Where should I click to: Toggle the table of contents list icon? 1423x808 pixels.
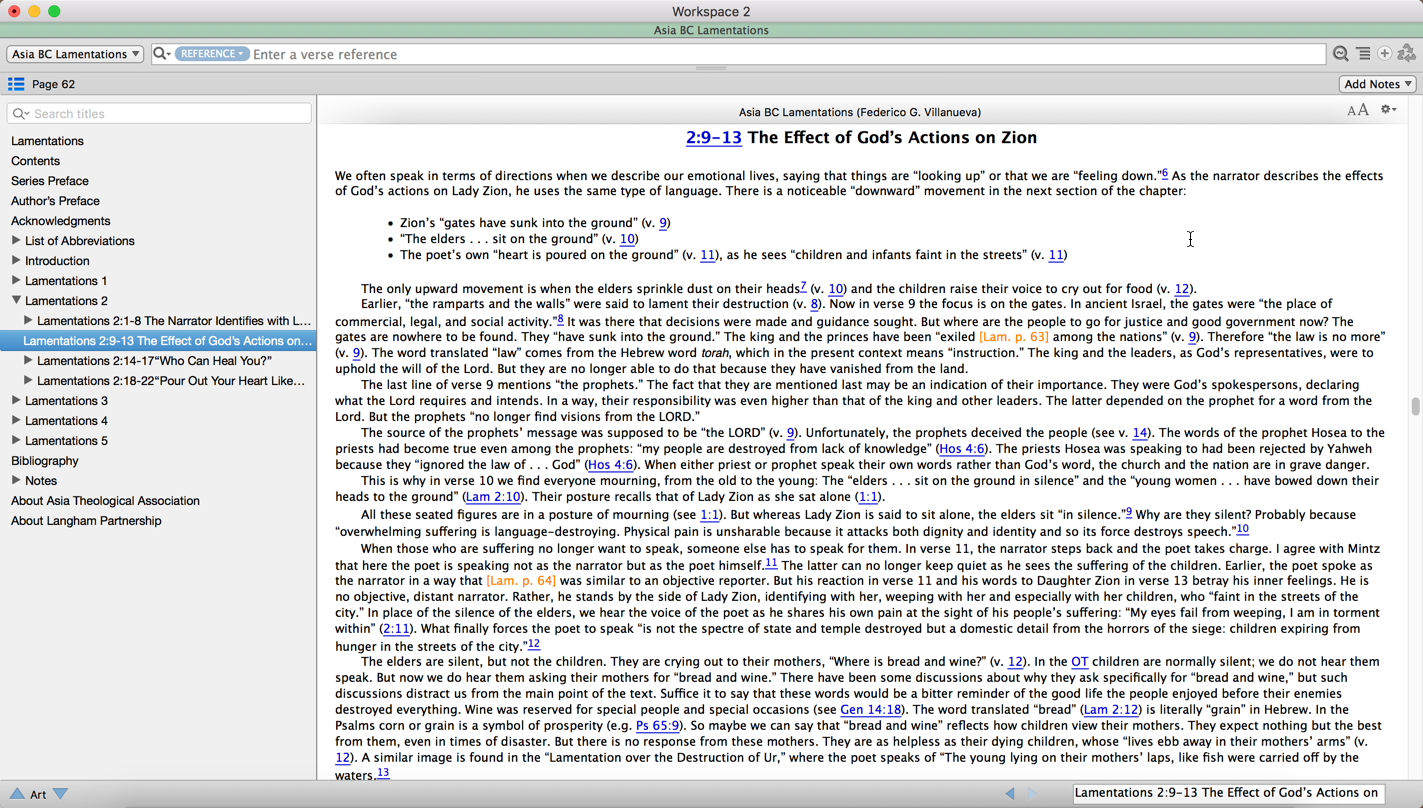(x=16, y=84)
